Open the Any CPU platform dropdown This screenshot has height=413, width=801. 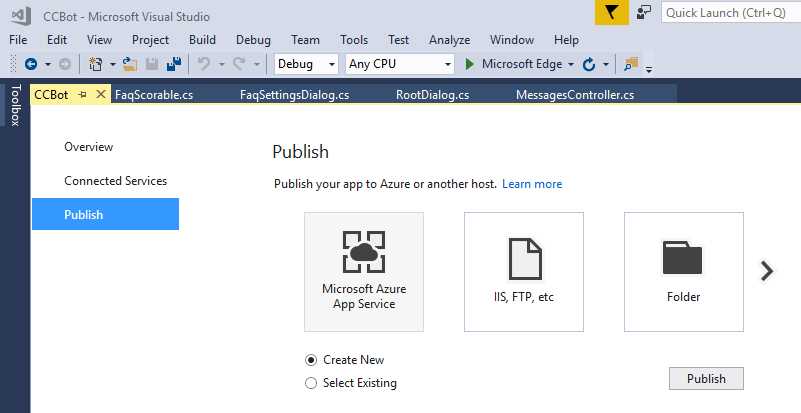pos(399,64)
